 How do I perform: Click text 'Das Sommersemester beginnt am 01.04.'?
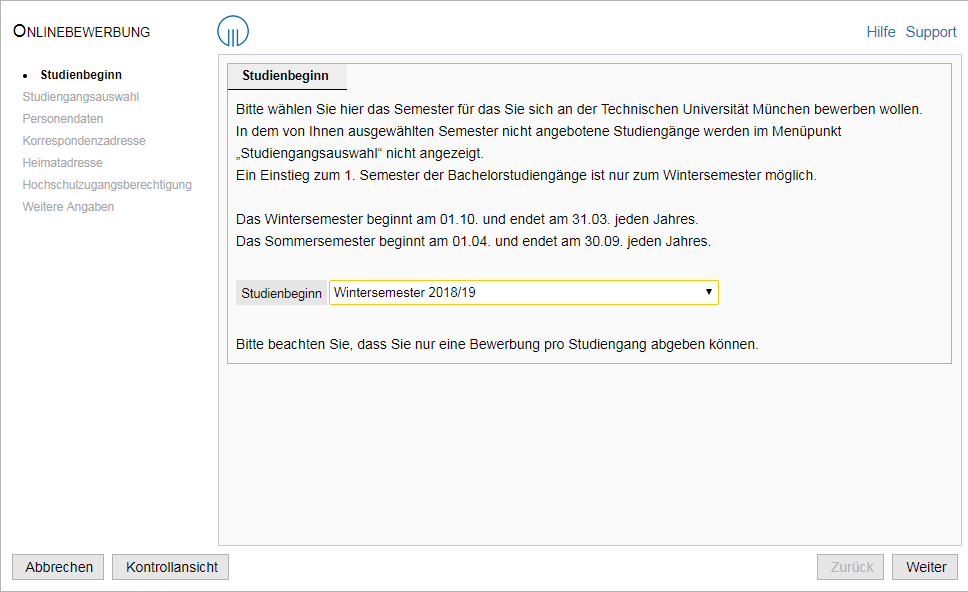(x=364, y=241)
